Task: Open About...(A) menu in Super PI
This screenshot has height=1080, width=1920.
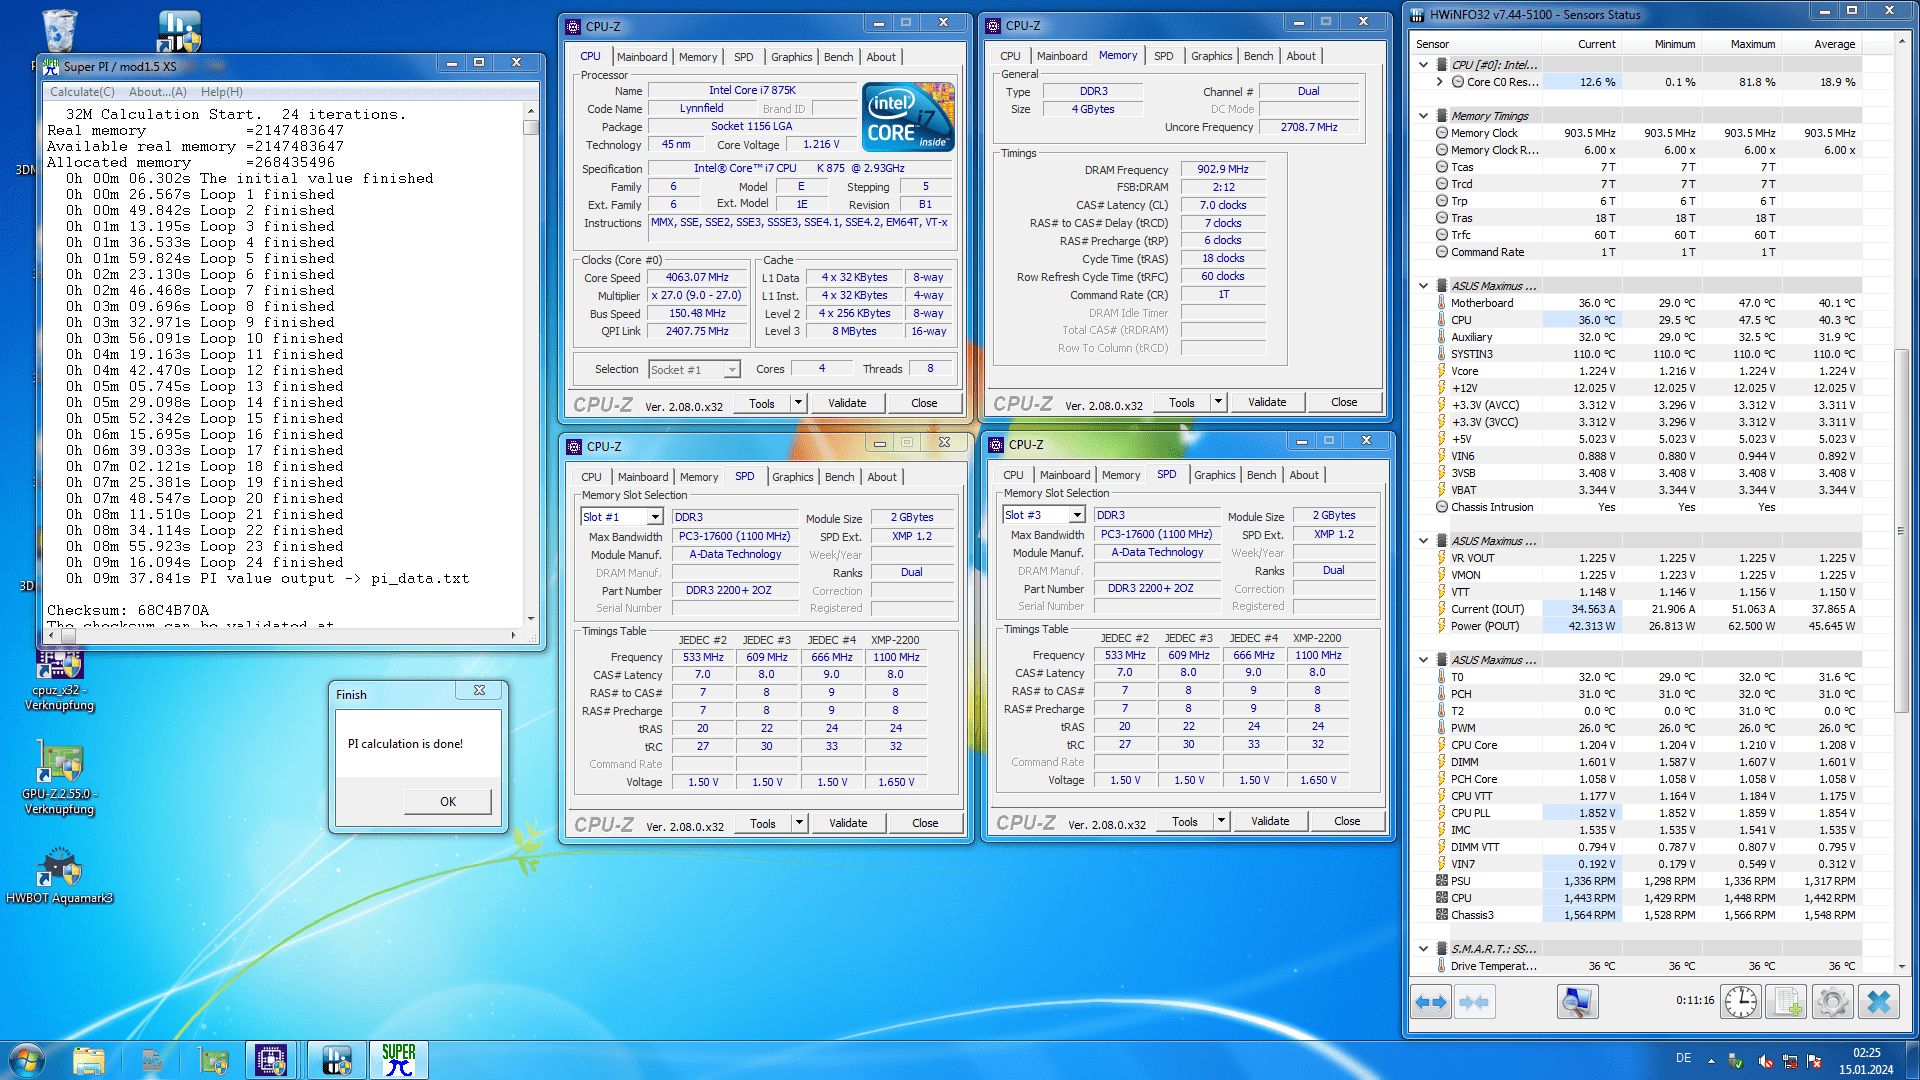Action: [x=157, y=92]
